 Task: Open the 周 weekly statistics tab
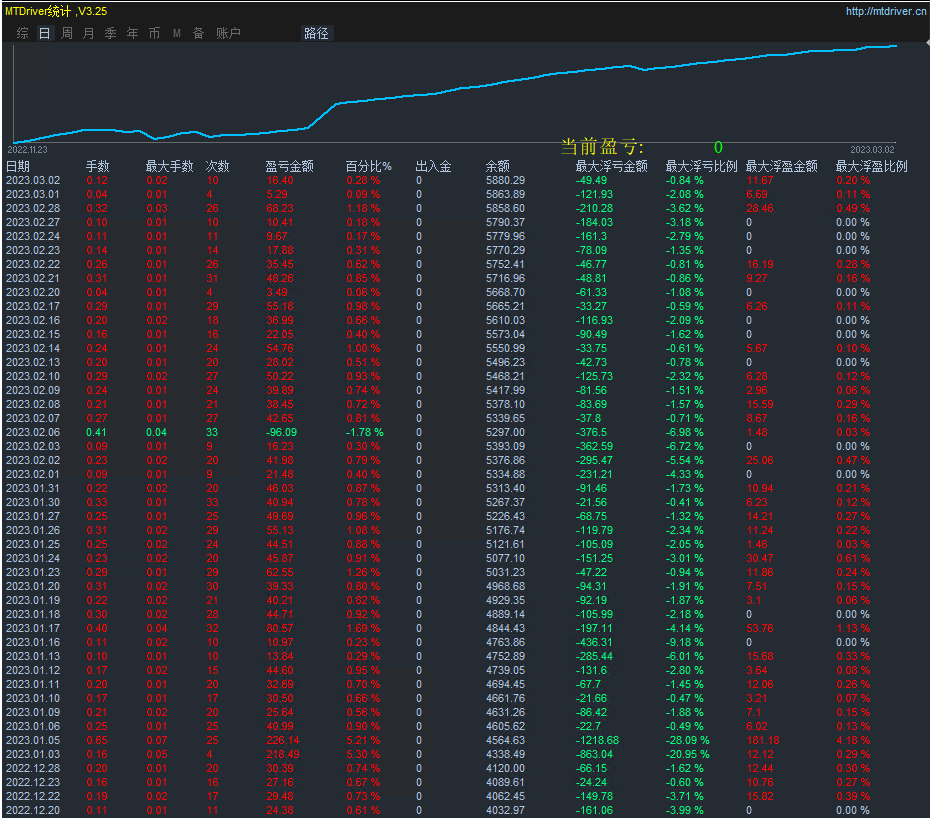[66, 33]
